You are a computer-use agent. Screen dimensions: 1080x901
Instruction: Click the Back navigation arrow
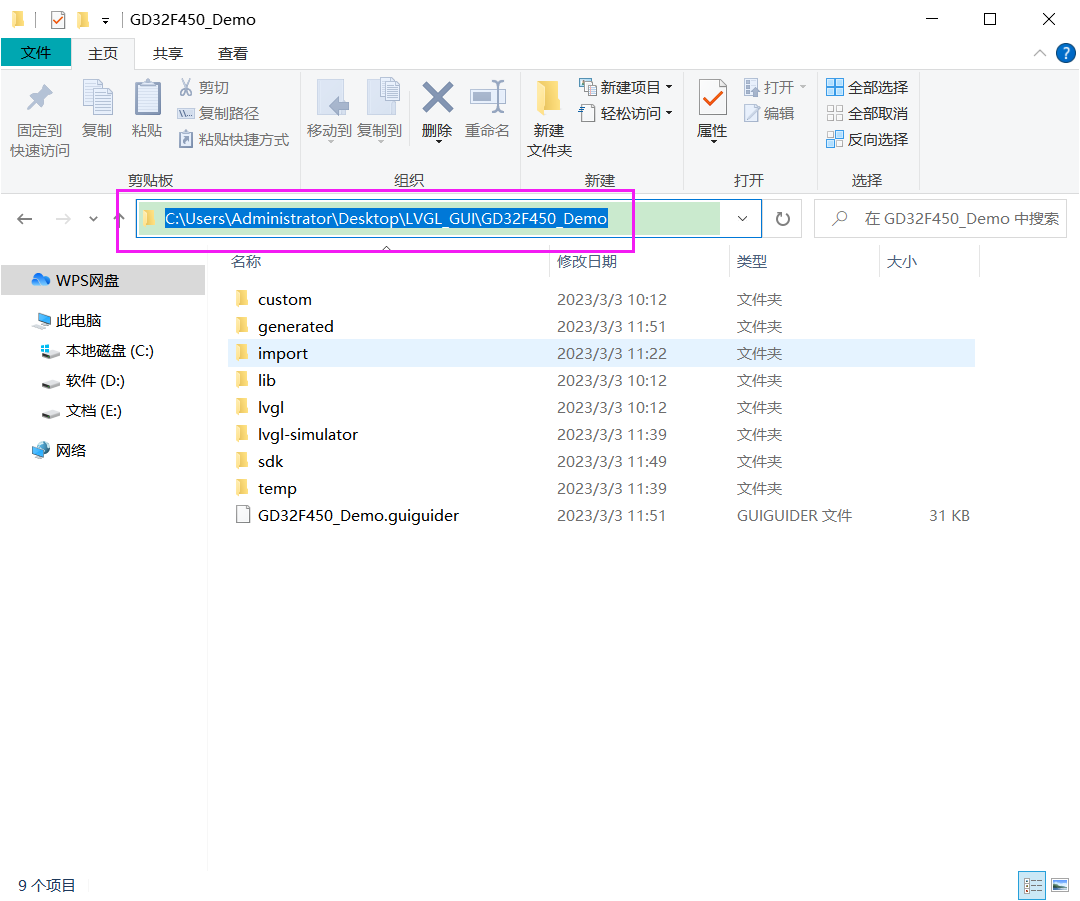pos(25,219)
